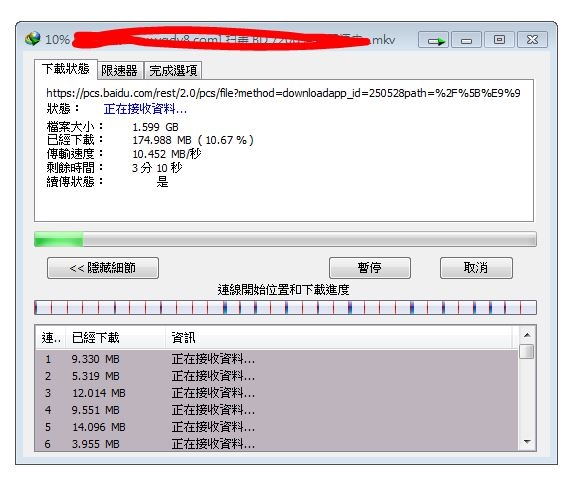
Task: Click the 連線開始位置和下載進度 label
Action: (283, 290)
